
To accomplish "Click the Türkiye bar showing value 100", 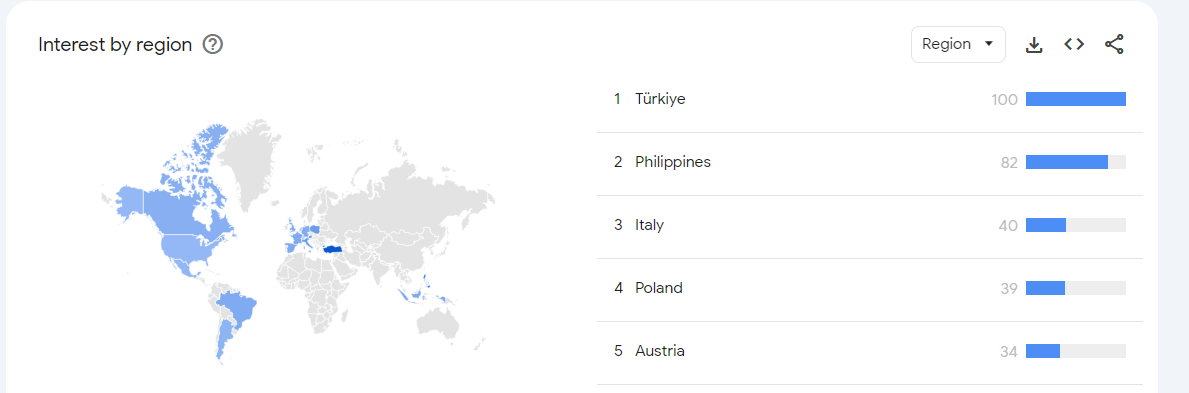I will [1075, 99].
